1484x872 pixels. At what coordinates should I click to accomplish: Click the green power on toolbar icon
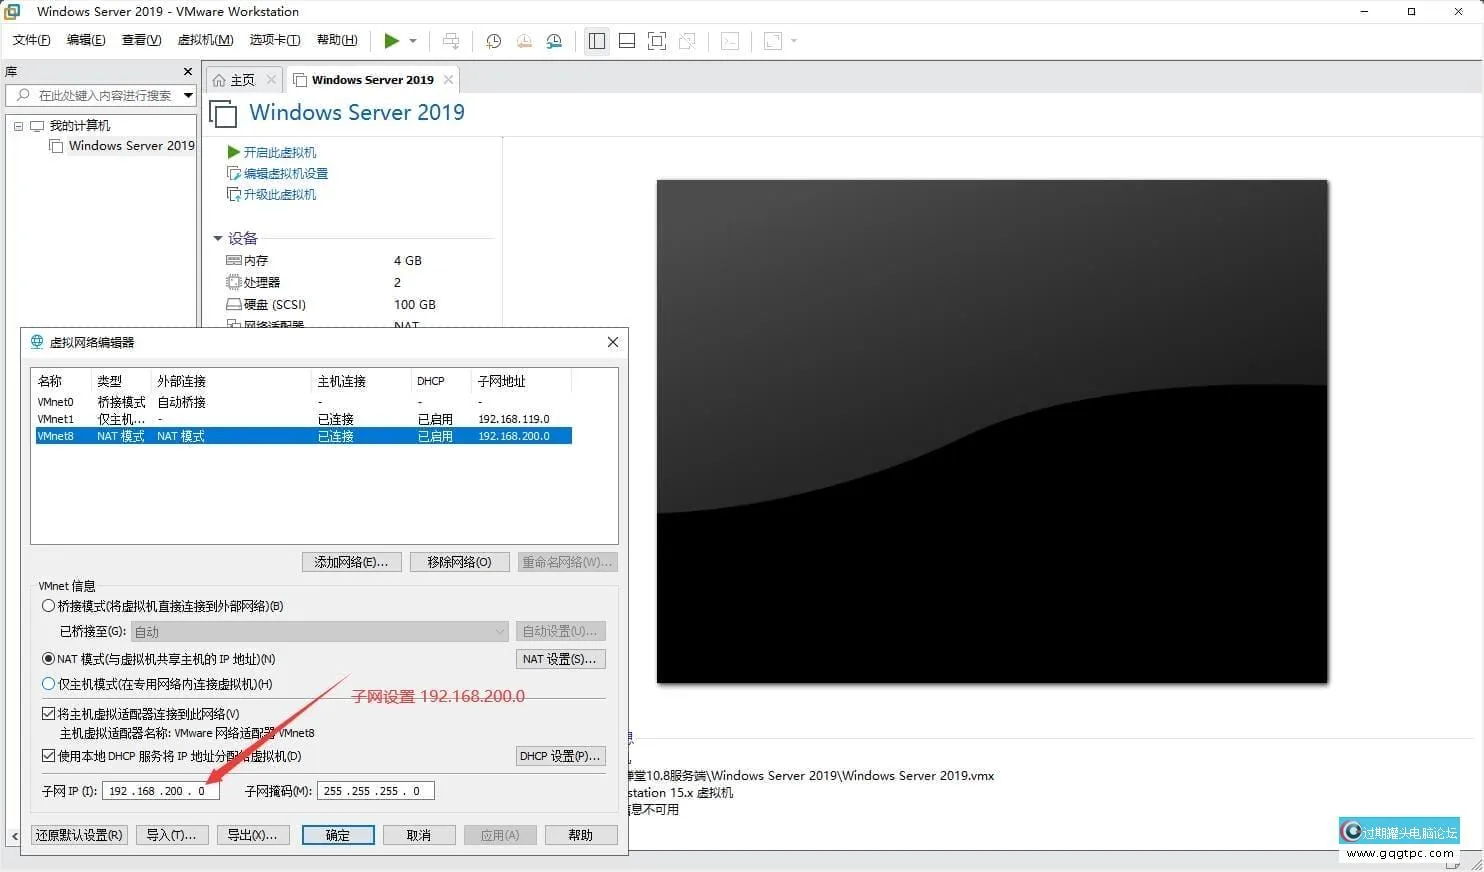click(391, 41)
